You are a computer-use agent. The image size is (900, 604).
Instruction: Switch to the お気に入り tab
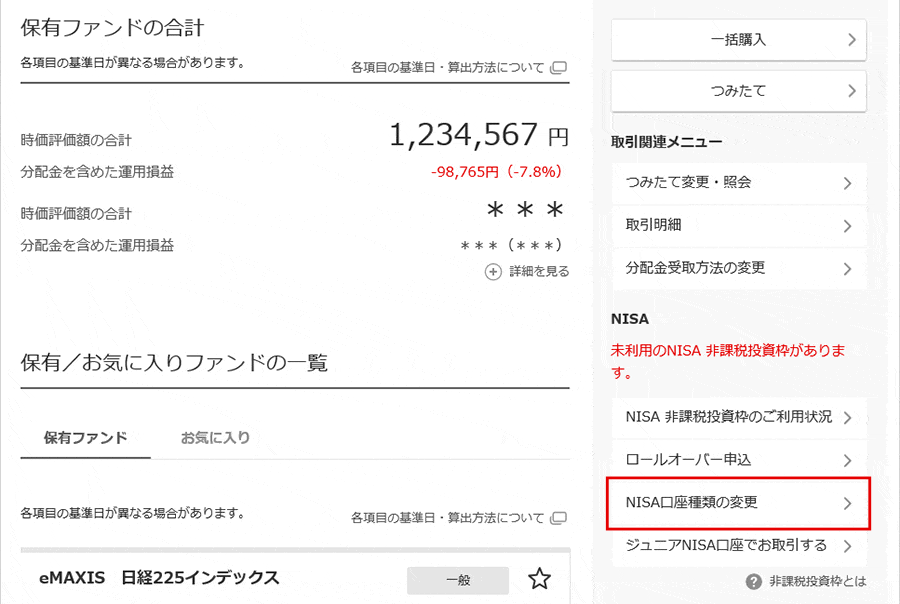[215, 437]
